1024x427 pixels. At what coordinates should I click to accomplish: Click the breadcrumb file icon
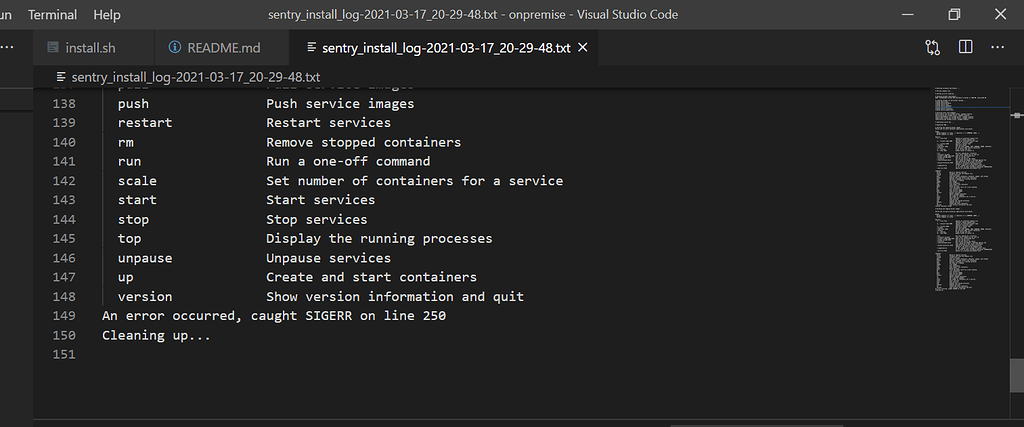pos(62,76)
